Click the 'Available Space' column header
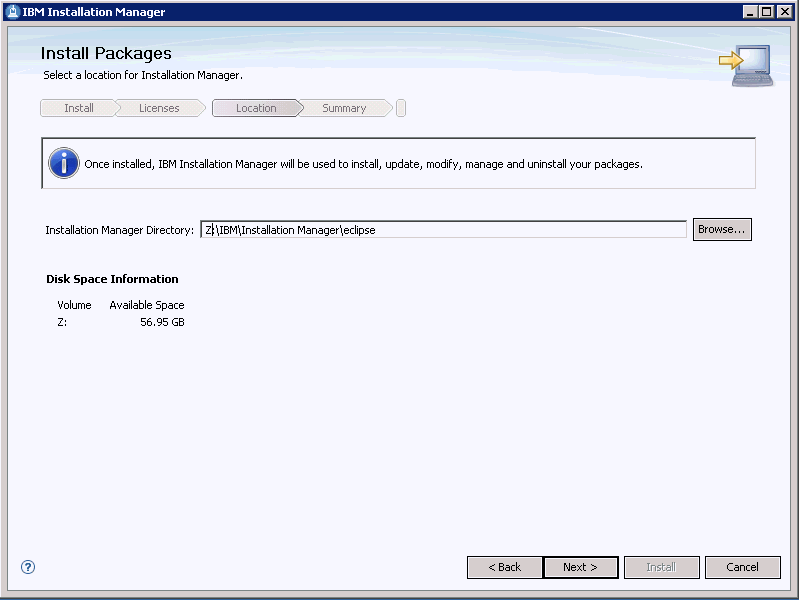Viewport: 799px width, 600px height. tap(147, 305)
